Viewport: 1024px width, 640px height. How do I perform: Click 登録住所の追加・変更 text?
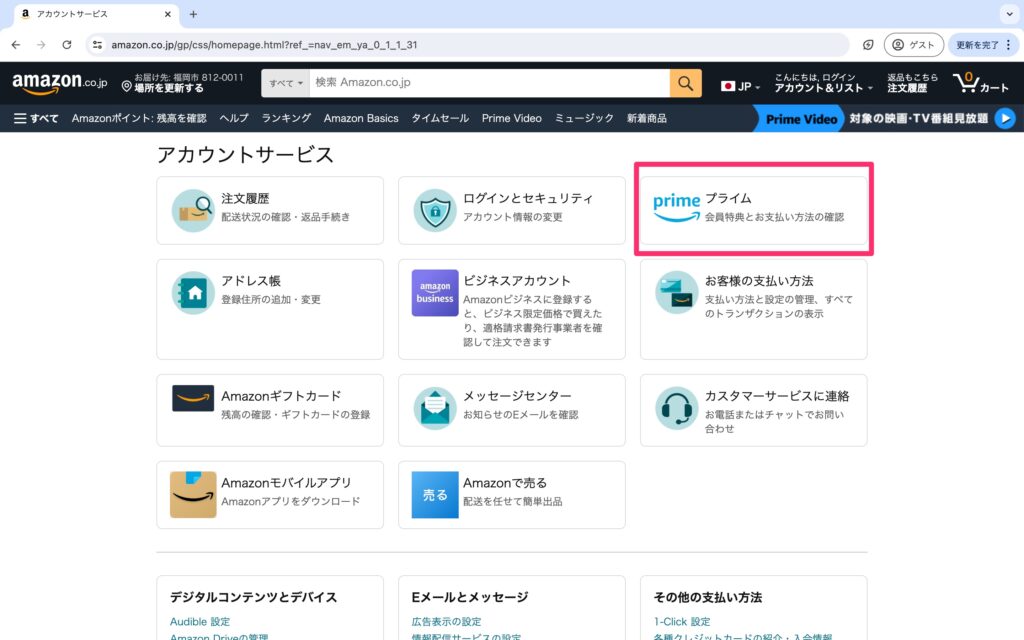(270, 299)
